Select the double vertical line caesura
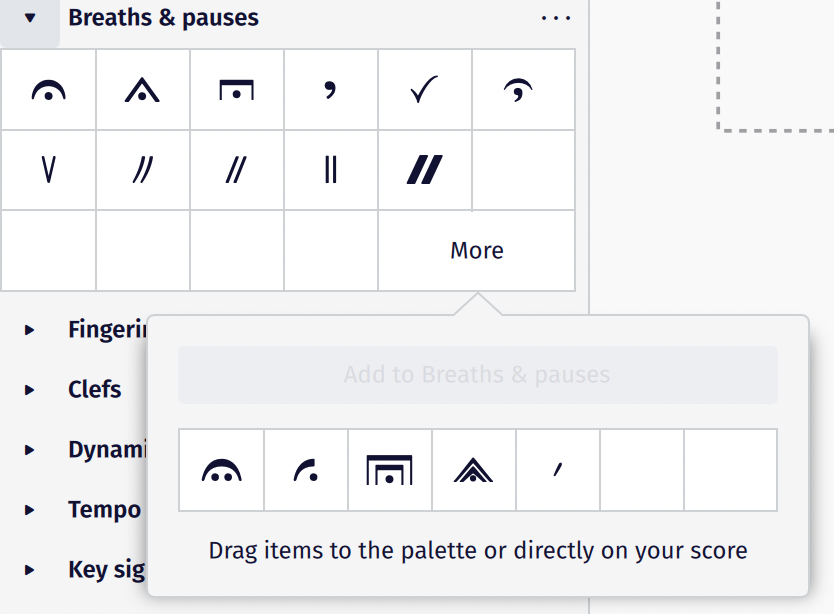 click(x=331, y=170)
